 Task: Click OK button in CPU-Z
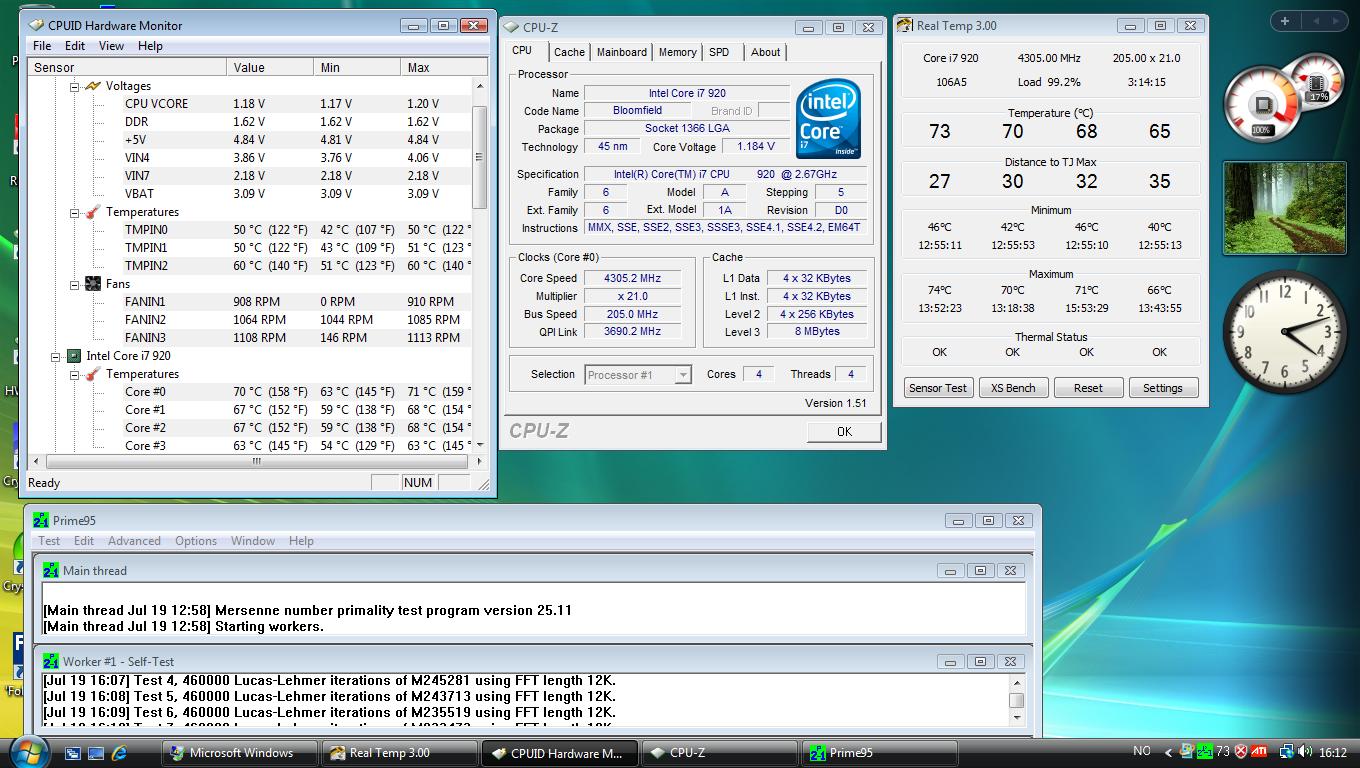coord(844,432)
